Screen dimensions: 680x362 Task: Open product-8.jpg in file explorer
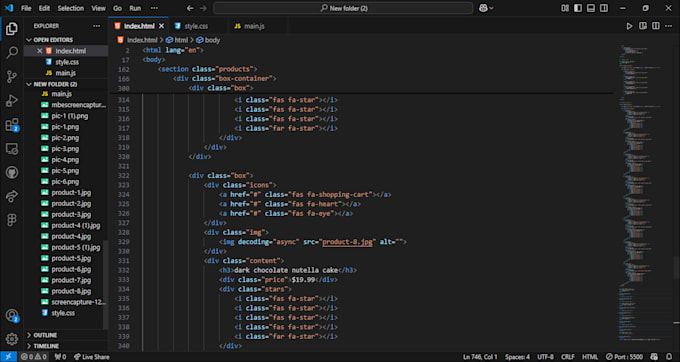(65, 291)
